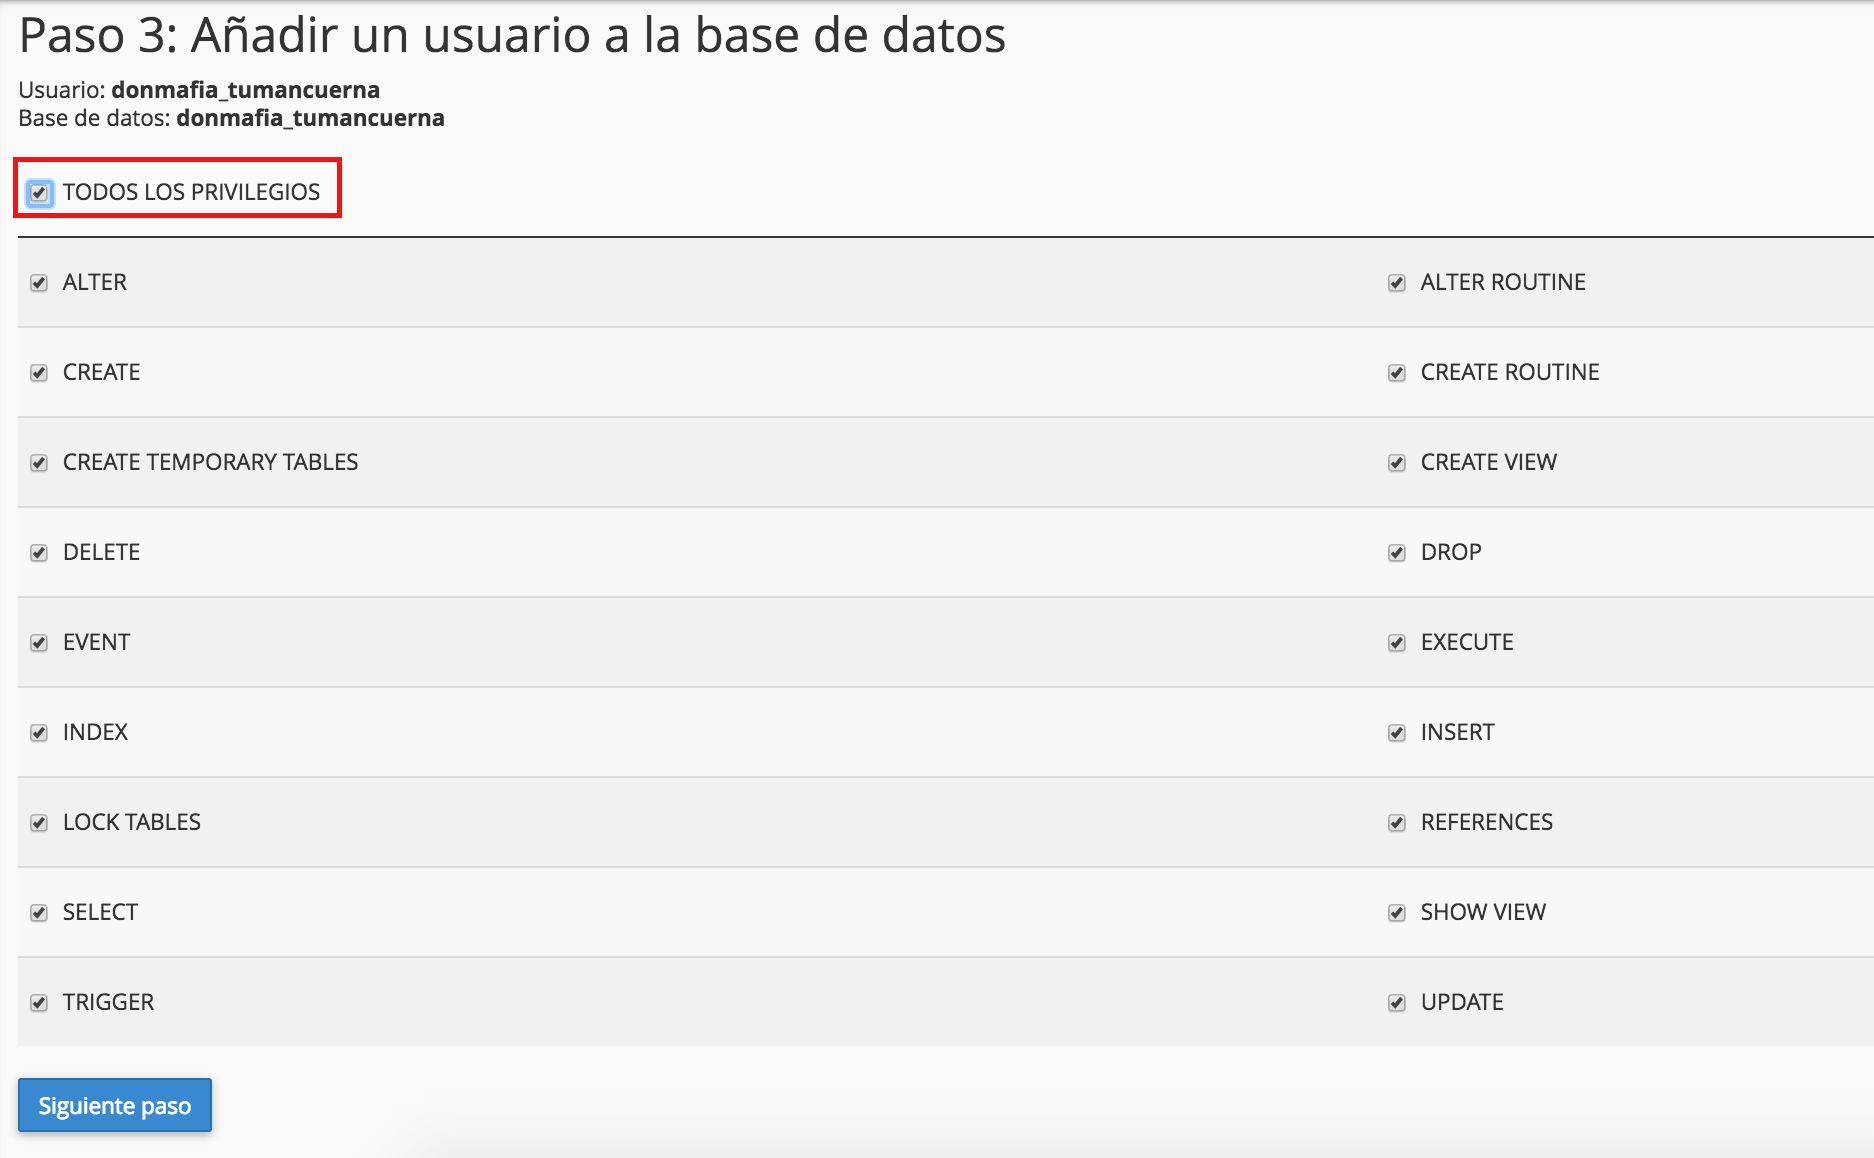Uncheck the DELETE privilege

39,553
